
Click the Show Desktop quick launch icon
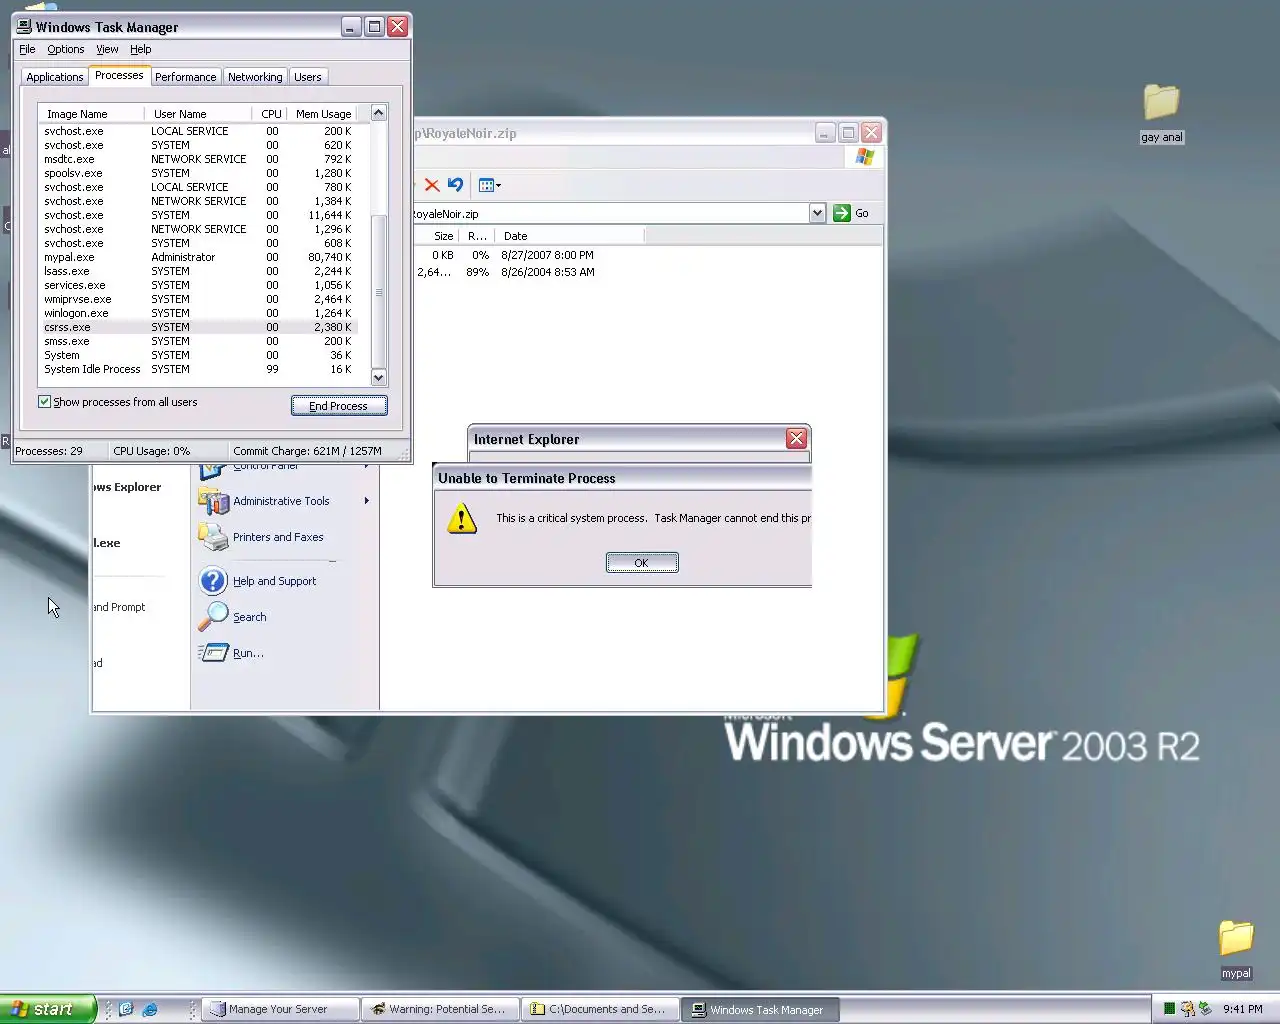click(127, 1009)
